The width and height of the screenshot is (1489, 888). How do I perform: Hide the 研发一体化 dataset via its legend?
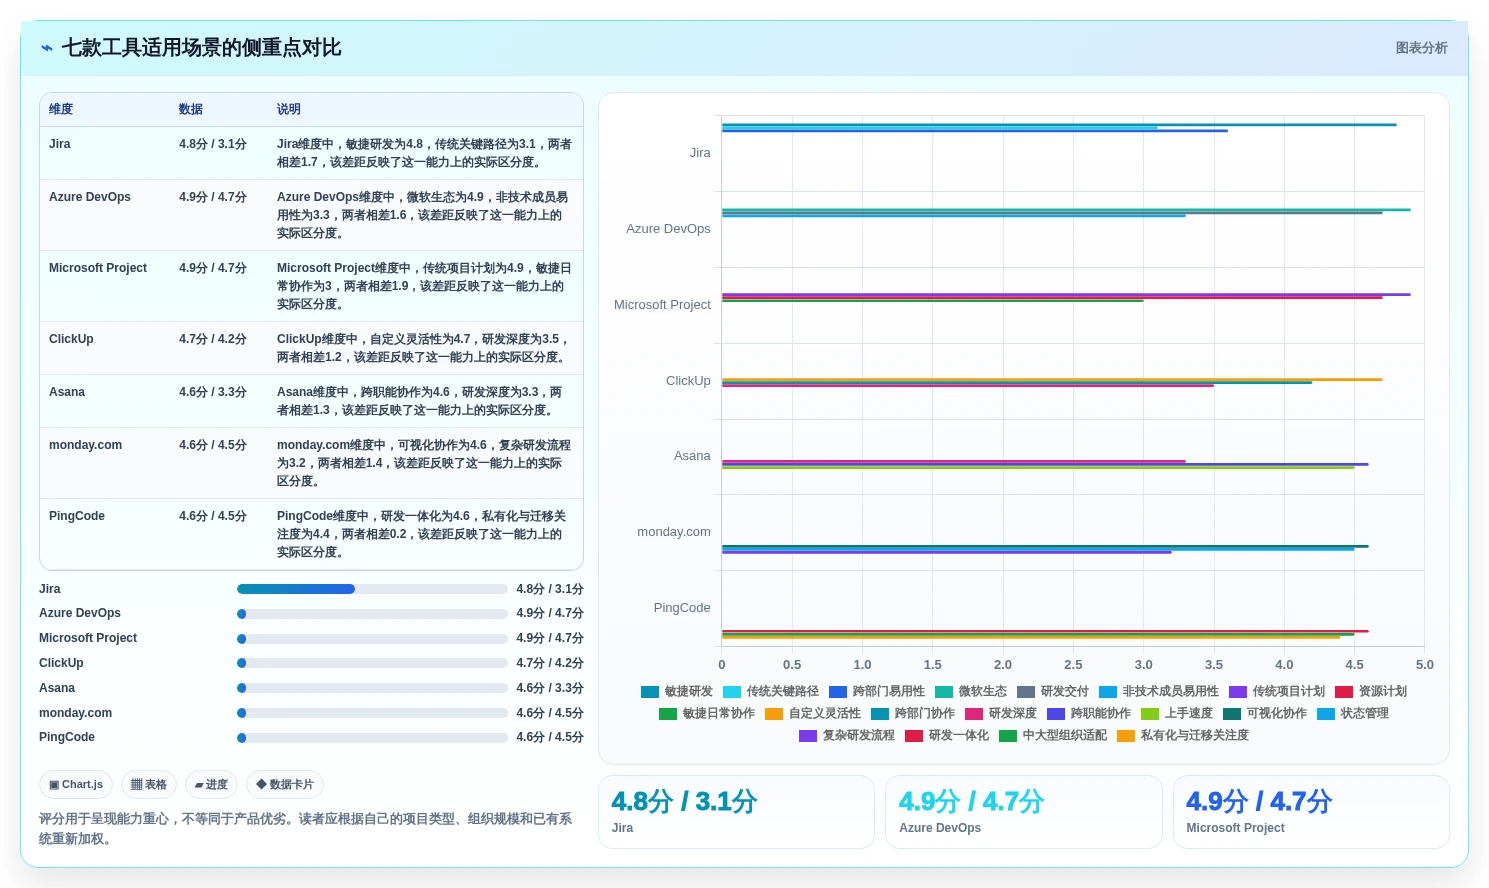[x=947, y=736]
